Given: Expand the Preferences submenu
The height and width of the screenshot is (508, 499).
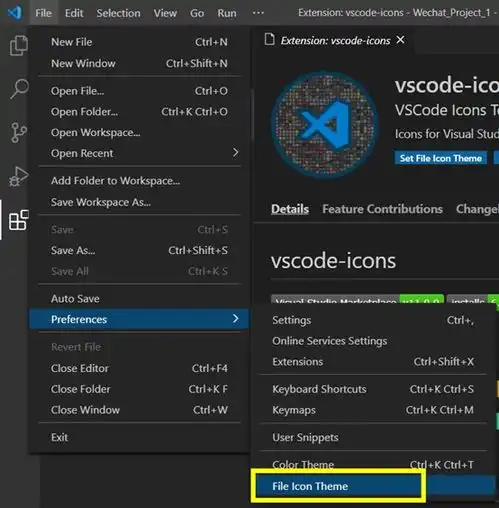Looking at the screenshot, I should 139,319.
